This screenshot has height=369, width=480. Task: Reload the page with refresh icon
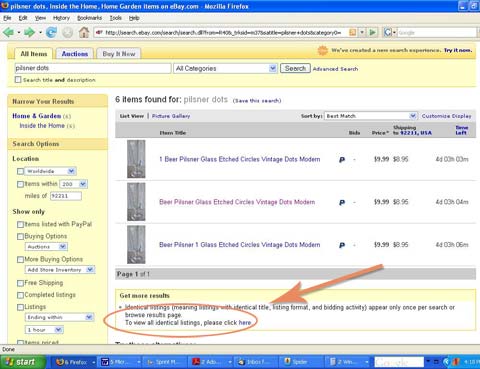tap(51, 32)
